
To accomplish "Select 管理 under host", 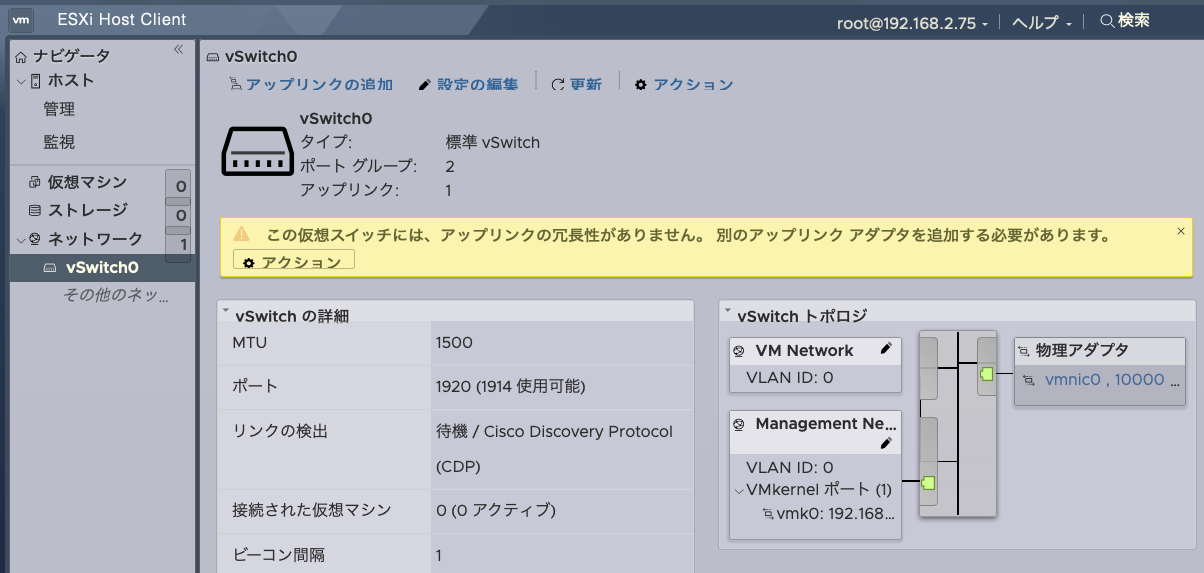I will point(59,109).
